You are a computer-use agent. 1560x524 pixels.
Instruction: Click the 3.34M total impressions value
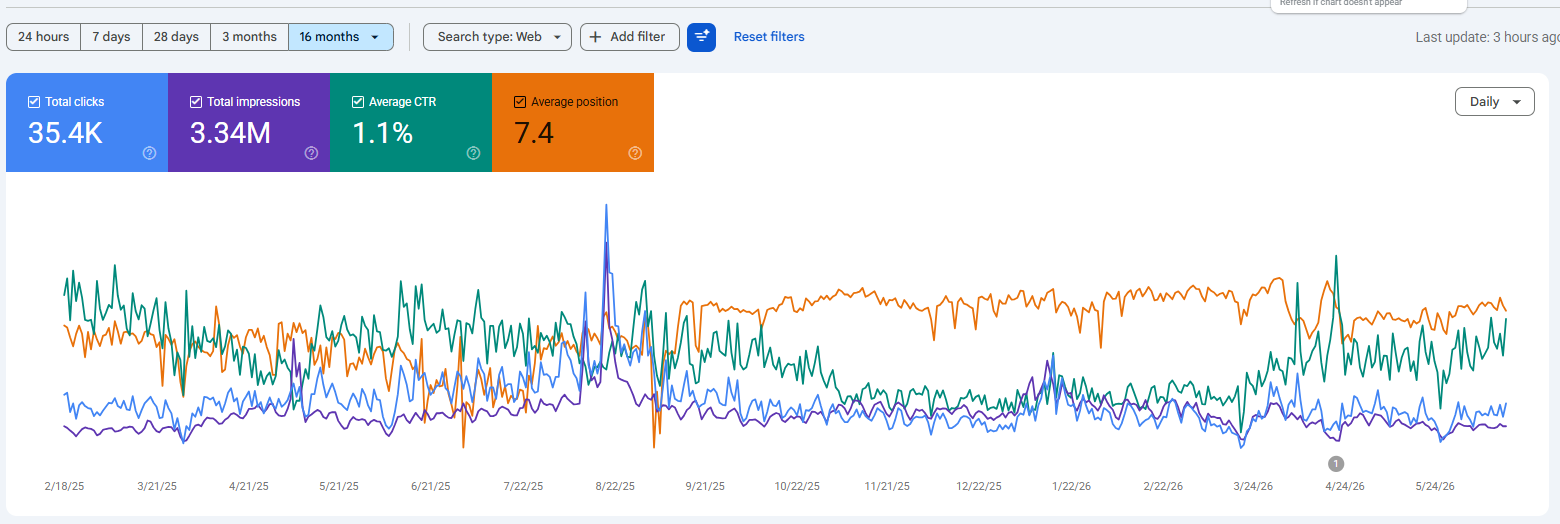pos(230,132)
